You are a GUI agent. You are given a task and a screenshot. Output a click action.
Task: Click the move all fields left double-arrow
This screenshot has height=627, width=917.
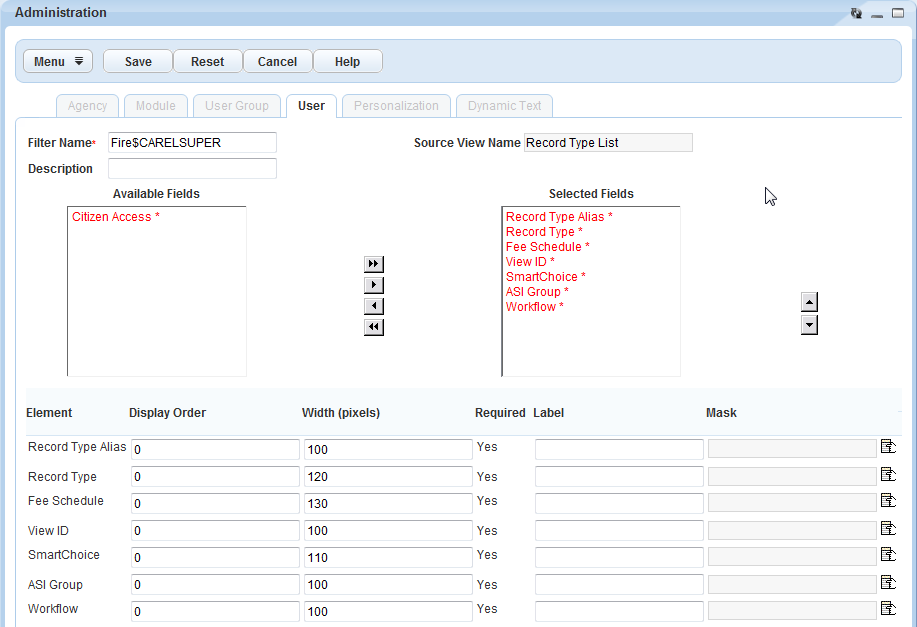click(x=374, y=327)
